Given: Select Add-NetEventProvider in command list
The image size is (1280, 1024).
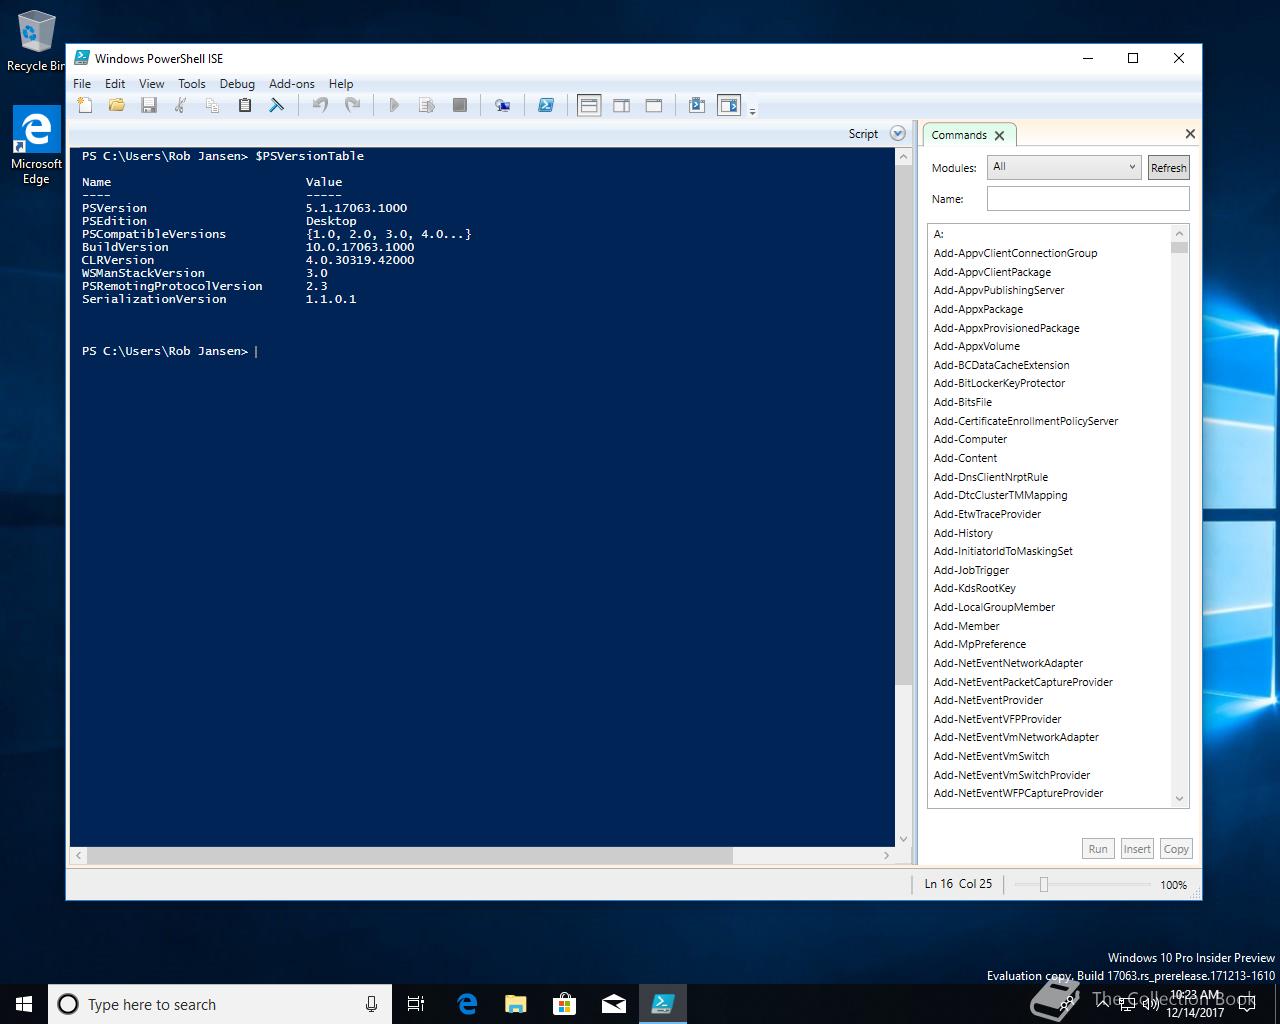Looking at the screenshot, I should [x=988, y=700].
